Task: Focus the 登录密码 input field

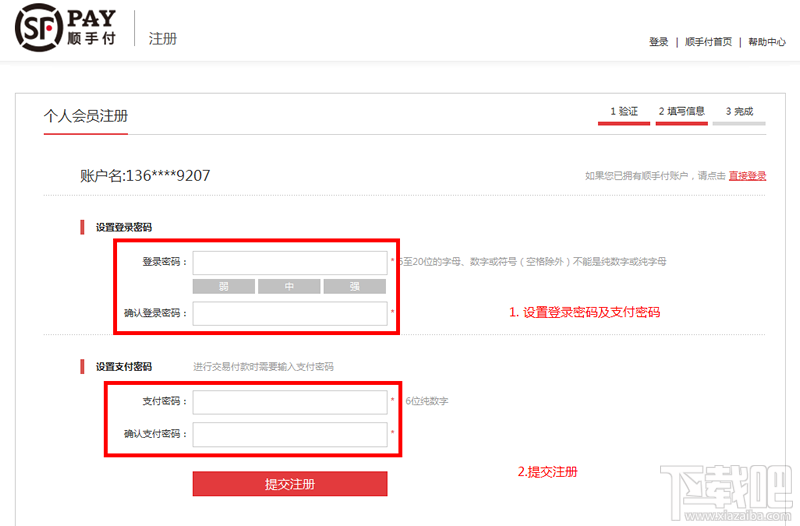Action: pos(290,263)
